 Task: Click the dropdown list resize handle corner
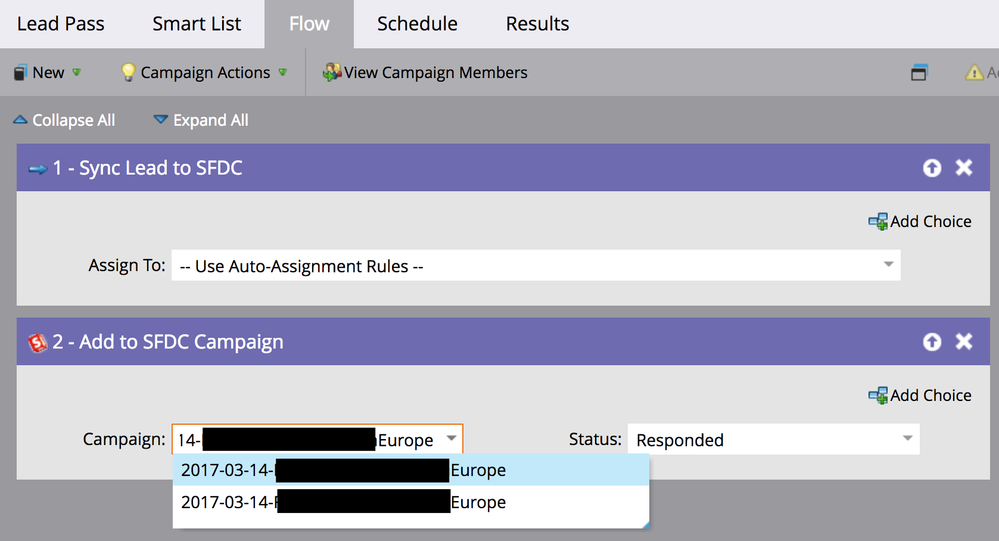click(x=645, y=524)
